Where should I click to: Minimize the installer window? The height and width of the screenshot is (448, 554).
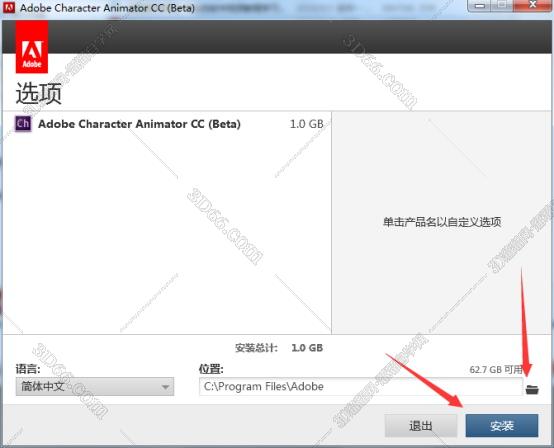(480, 6)
